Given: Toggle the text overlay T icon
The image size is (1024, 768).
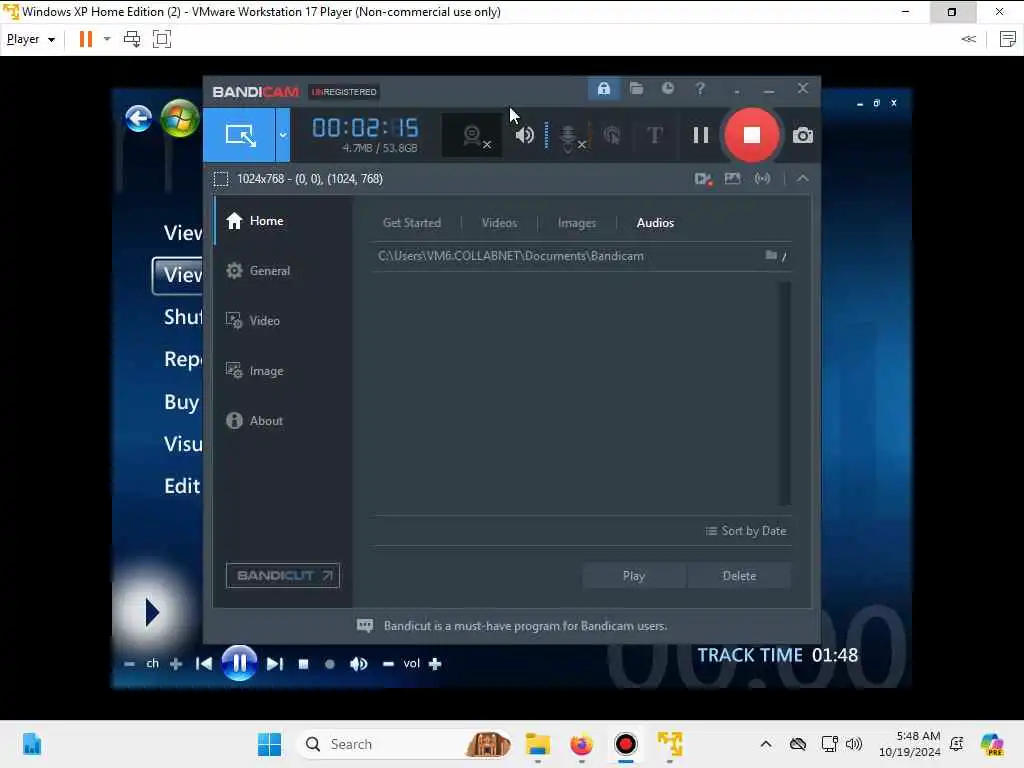Looking at the screenshot, I should pyautogui.click(x=655, y=135).
